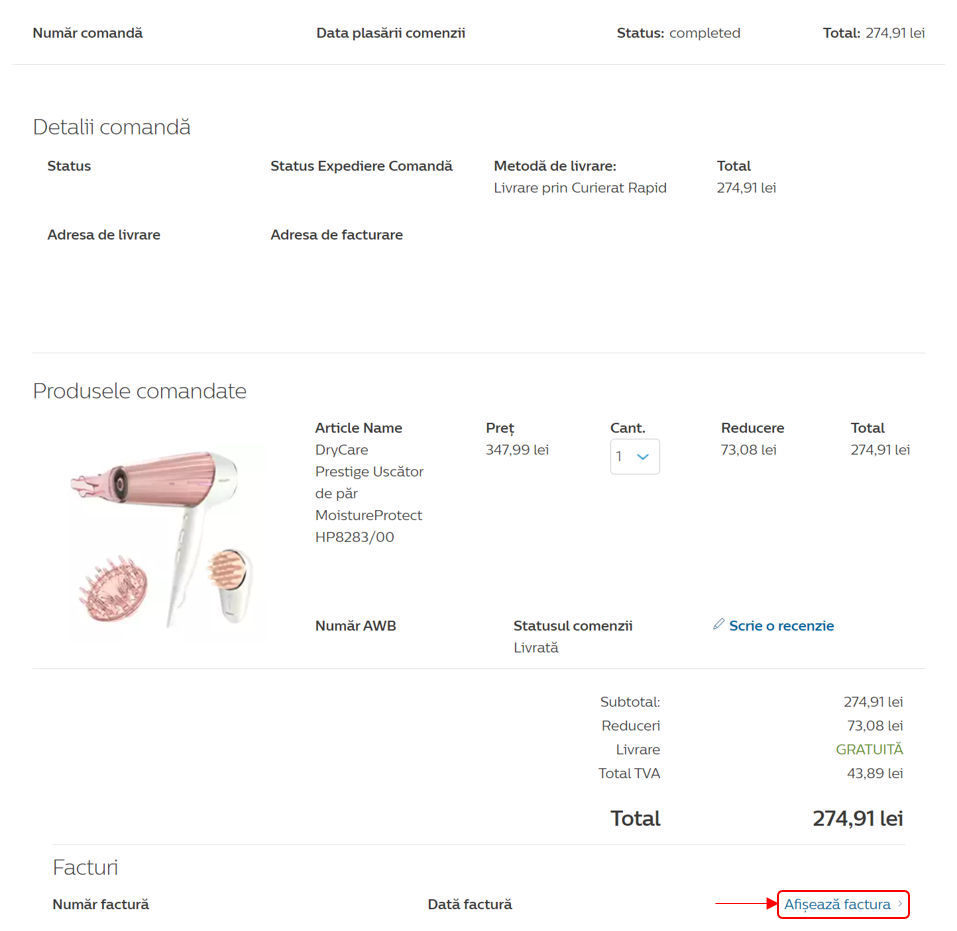This screenshot has height=931, width=957.
Task: Click the small chevron after Afișează factura
Action: pos(900,905)
